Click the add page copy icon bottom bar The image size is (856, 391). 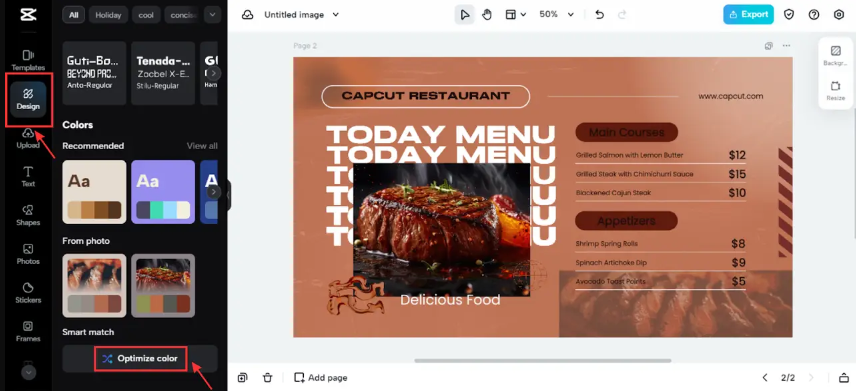[242, 377]
